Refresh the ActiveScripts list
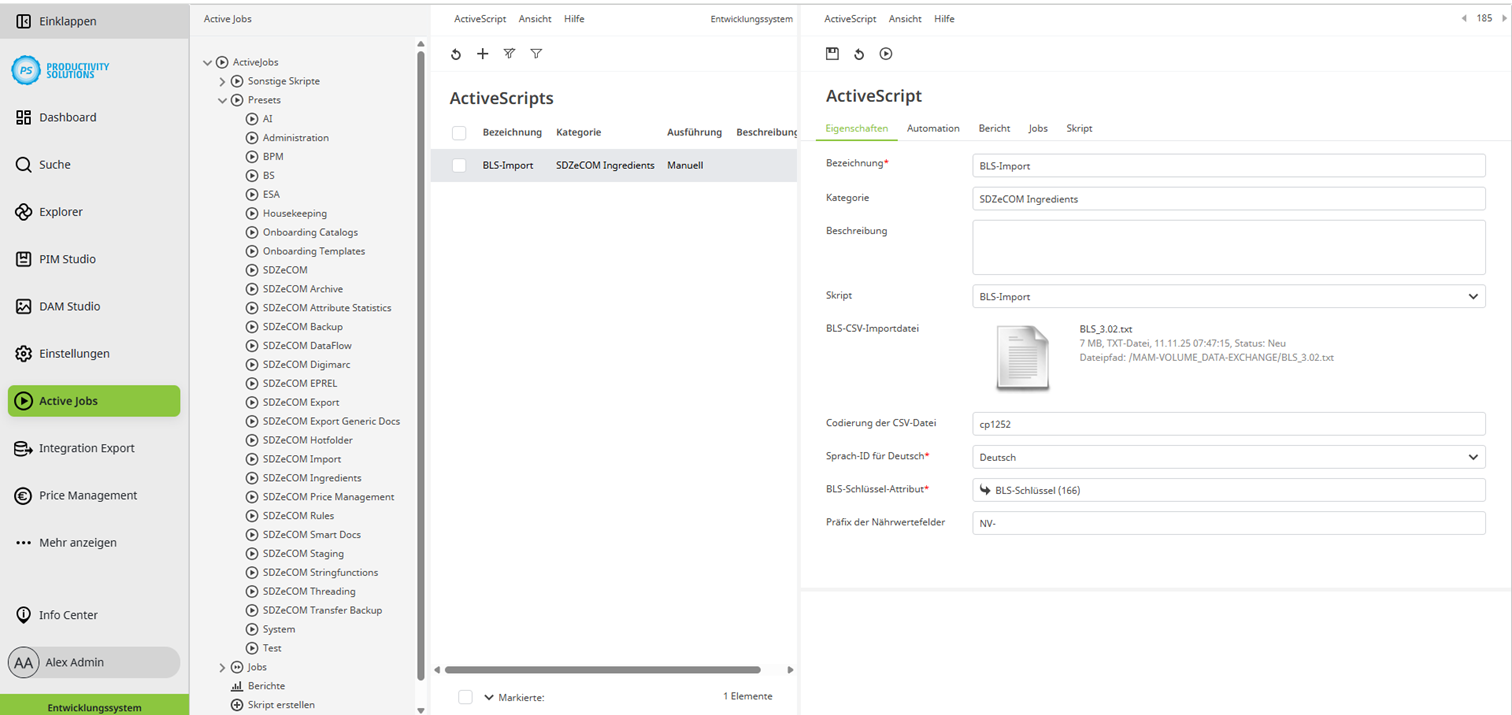This screenshot has height=715, width=1512. [457, 54]
